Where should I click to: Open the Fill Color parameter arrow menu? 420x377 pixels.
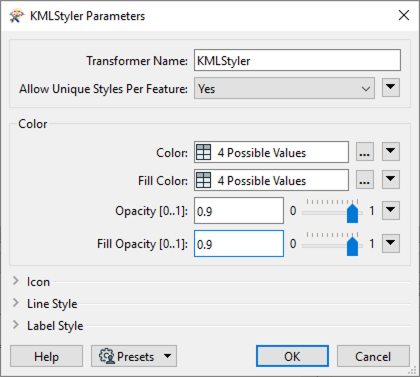click(391, 180)
